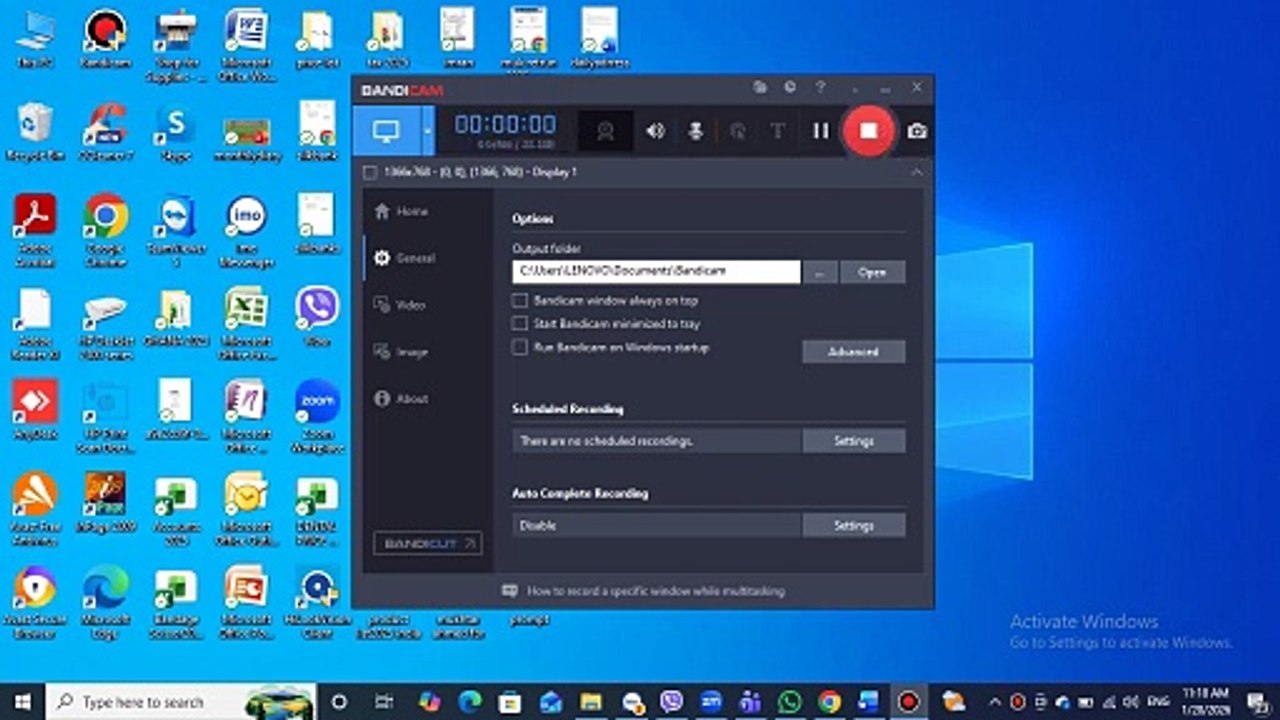Browse for output folder with the '...' button
Viewport: 1280px width, 720px height.
(x=820, y=272)
